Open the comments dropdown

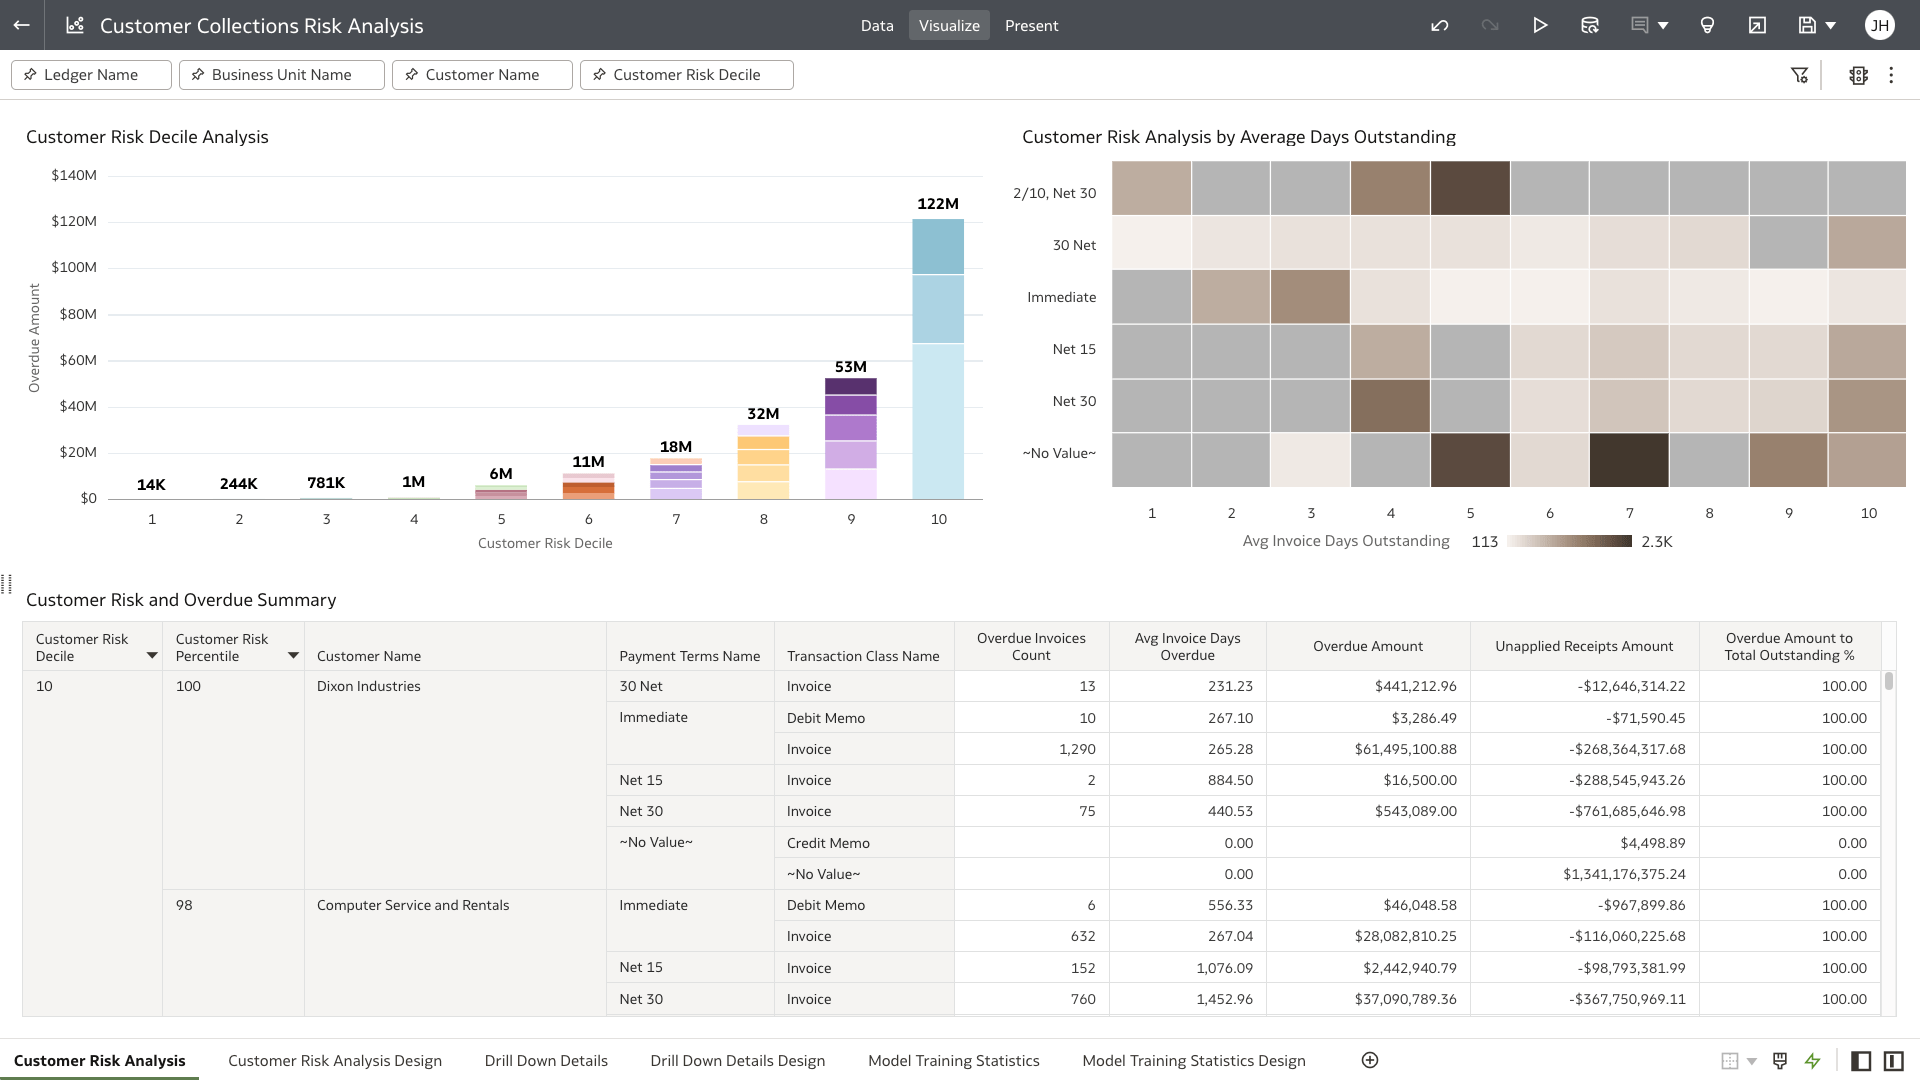click(1660, 25)
